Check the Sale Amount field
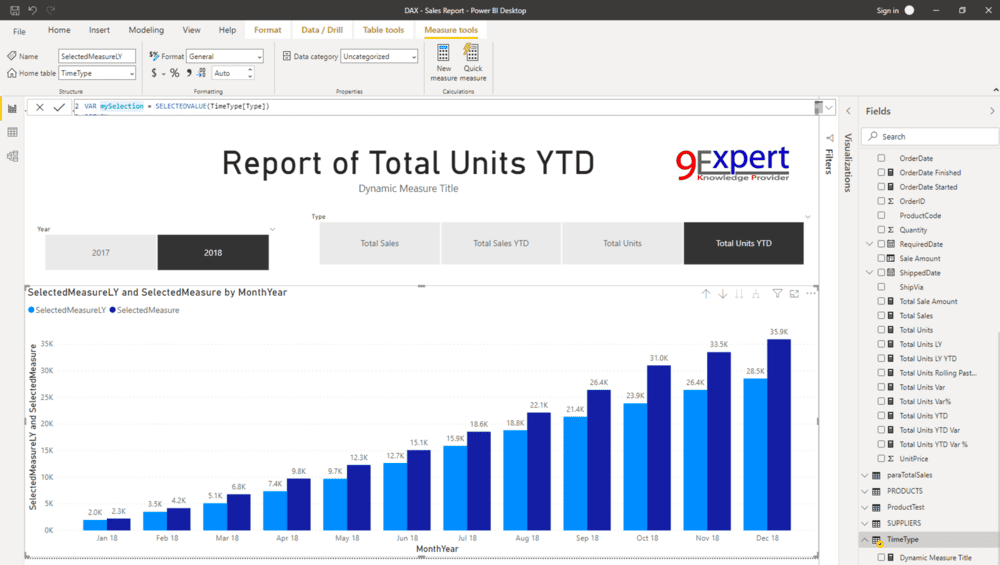 coord(881,258)
